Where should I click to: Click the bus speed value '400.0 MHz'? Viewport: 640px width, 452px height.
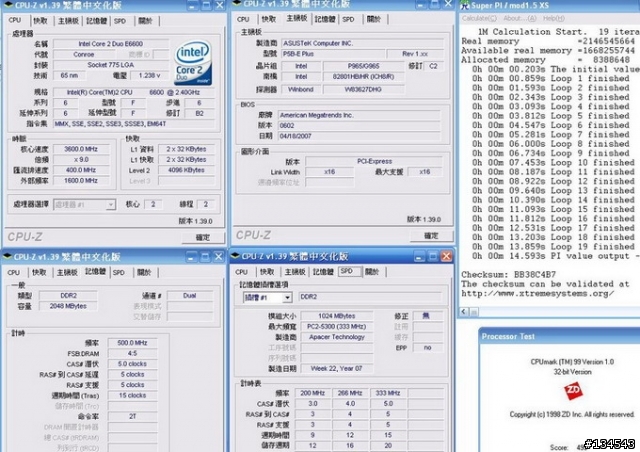(x=81, y=170)
